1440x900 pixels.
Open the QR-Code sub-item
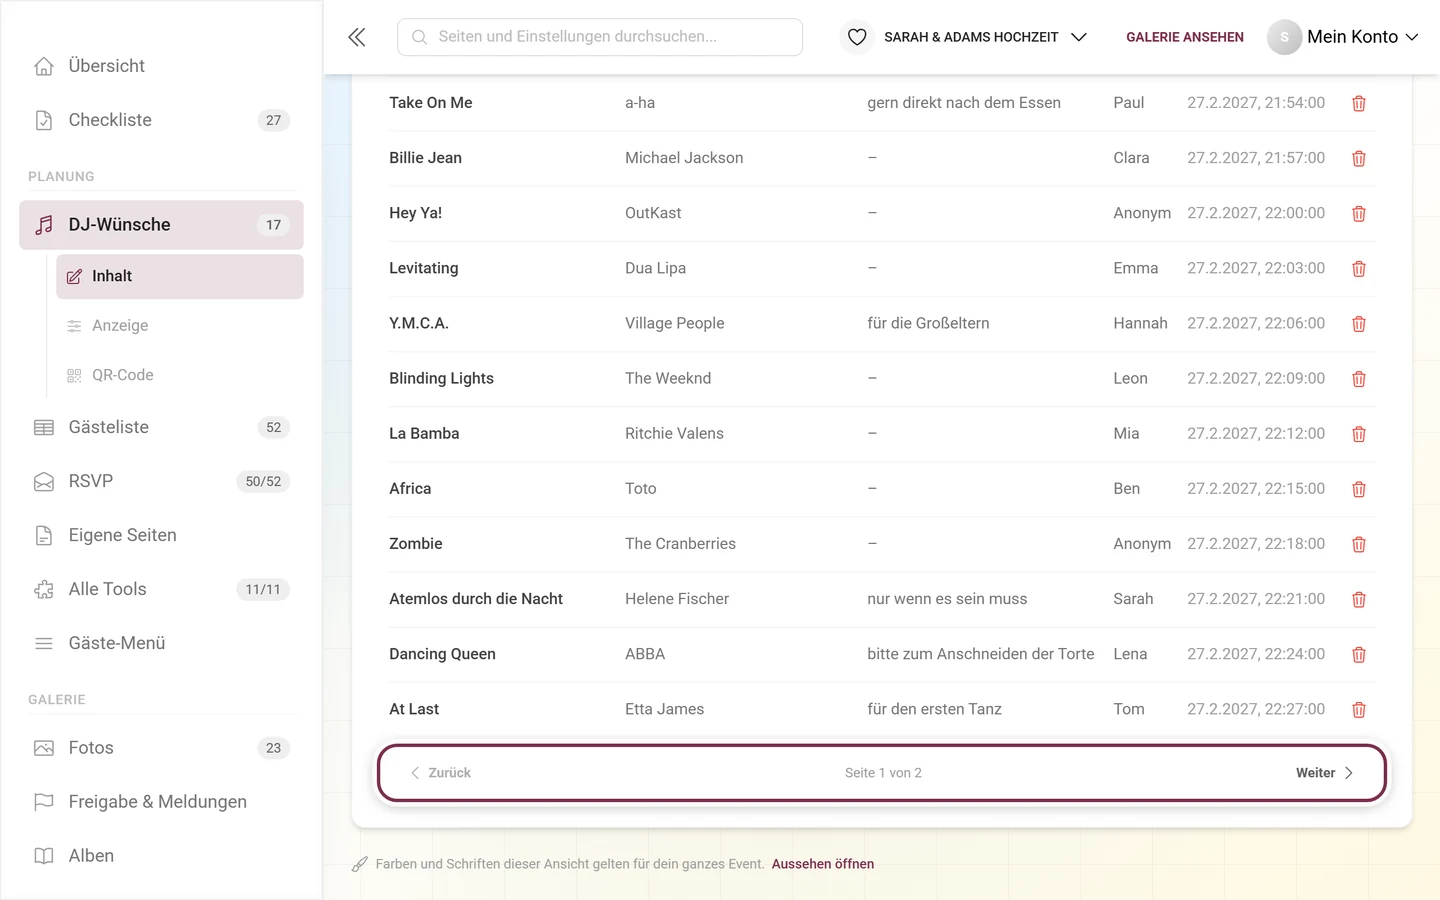(180, 375)
